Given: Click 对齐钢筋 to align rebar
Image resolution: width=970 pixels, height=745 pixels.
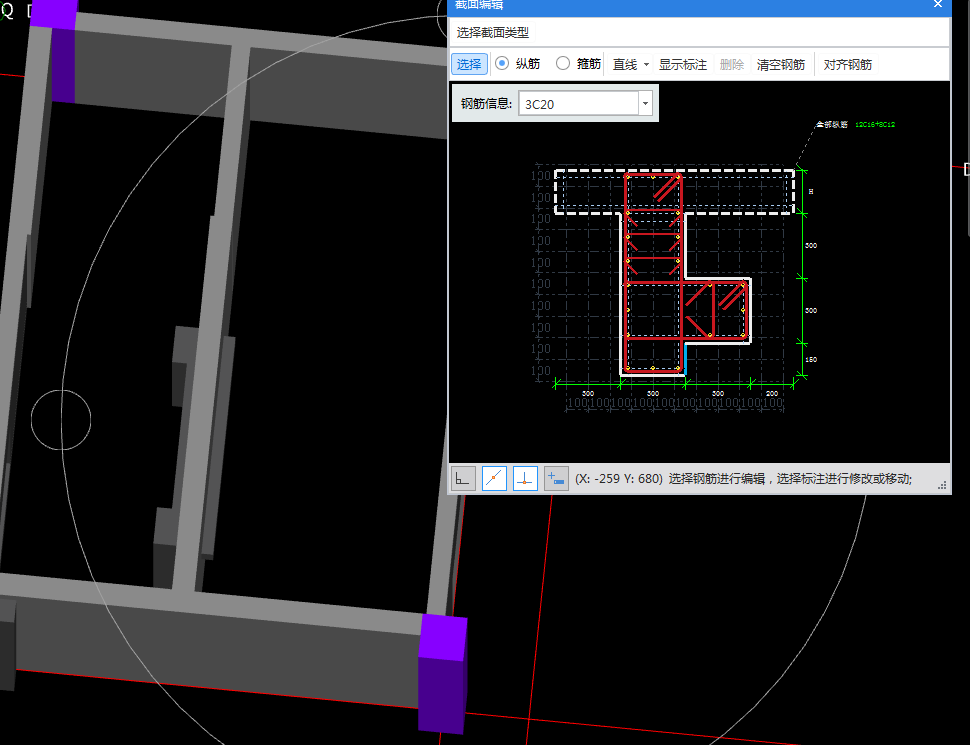Looking at the screenshot, I should [848, 64].
